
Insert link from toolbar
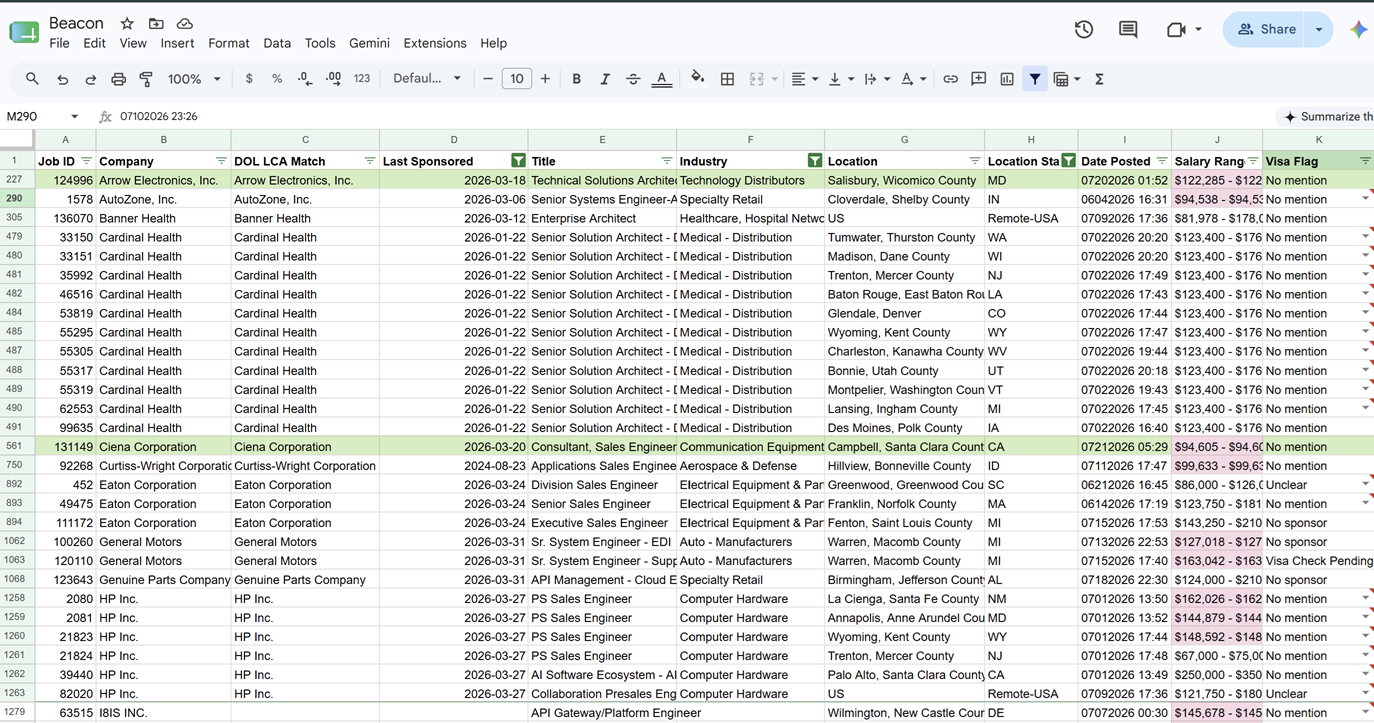click(950, 79)
